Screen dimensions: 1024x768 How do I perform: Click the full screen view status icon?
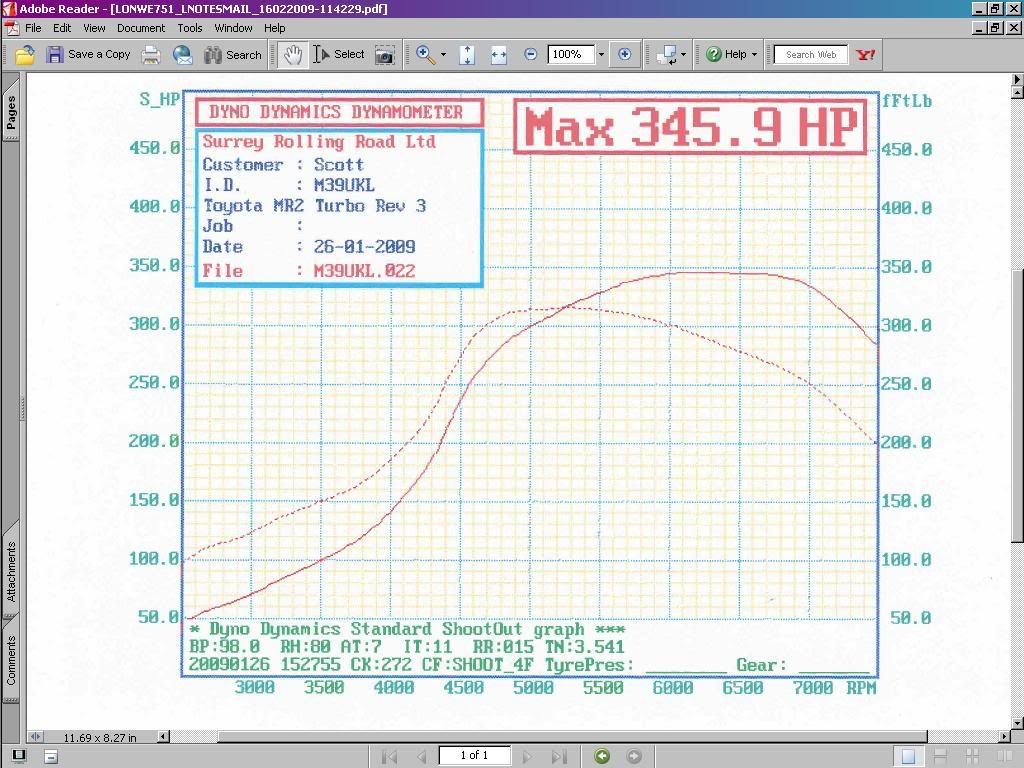(19, 756)
